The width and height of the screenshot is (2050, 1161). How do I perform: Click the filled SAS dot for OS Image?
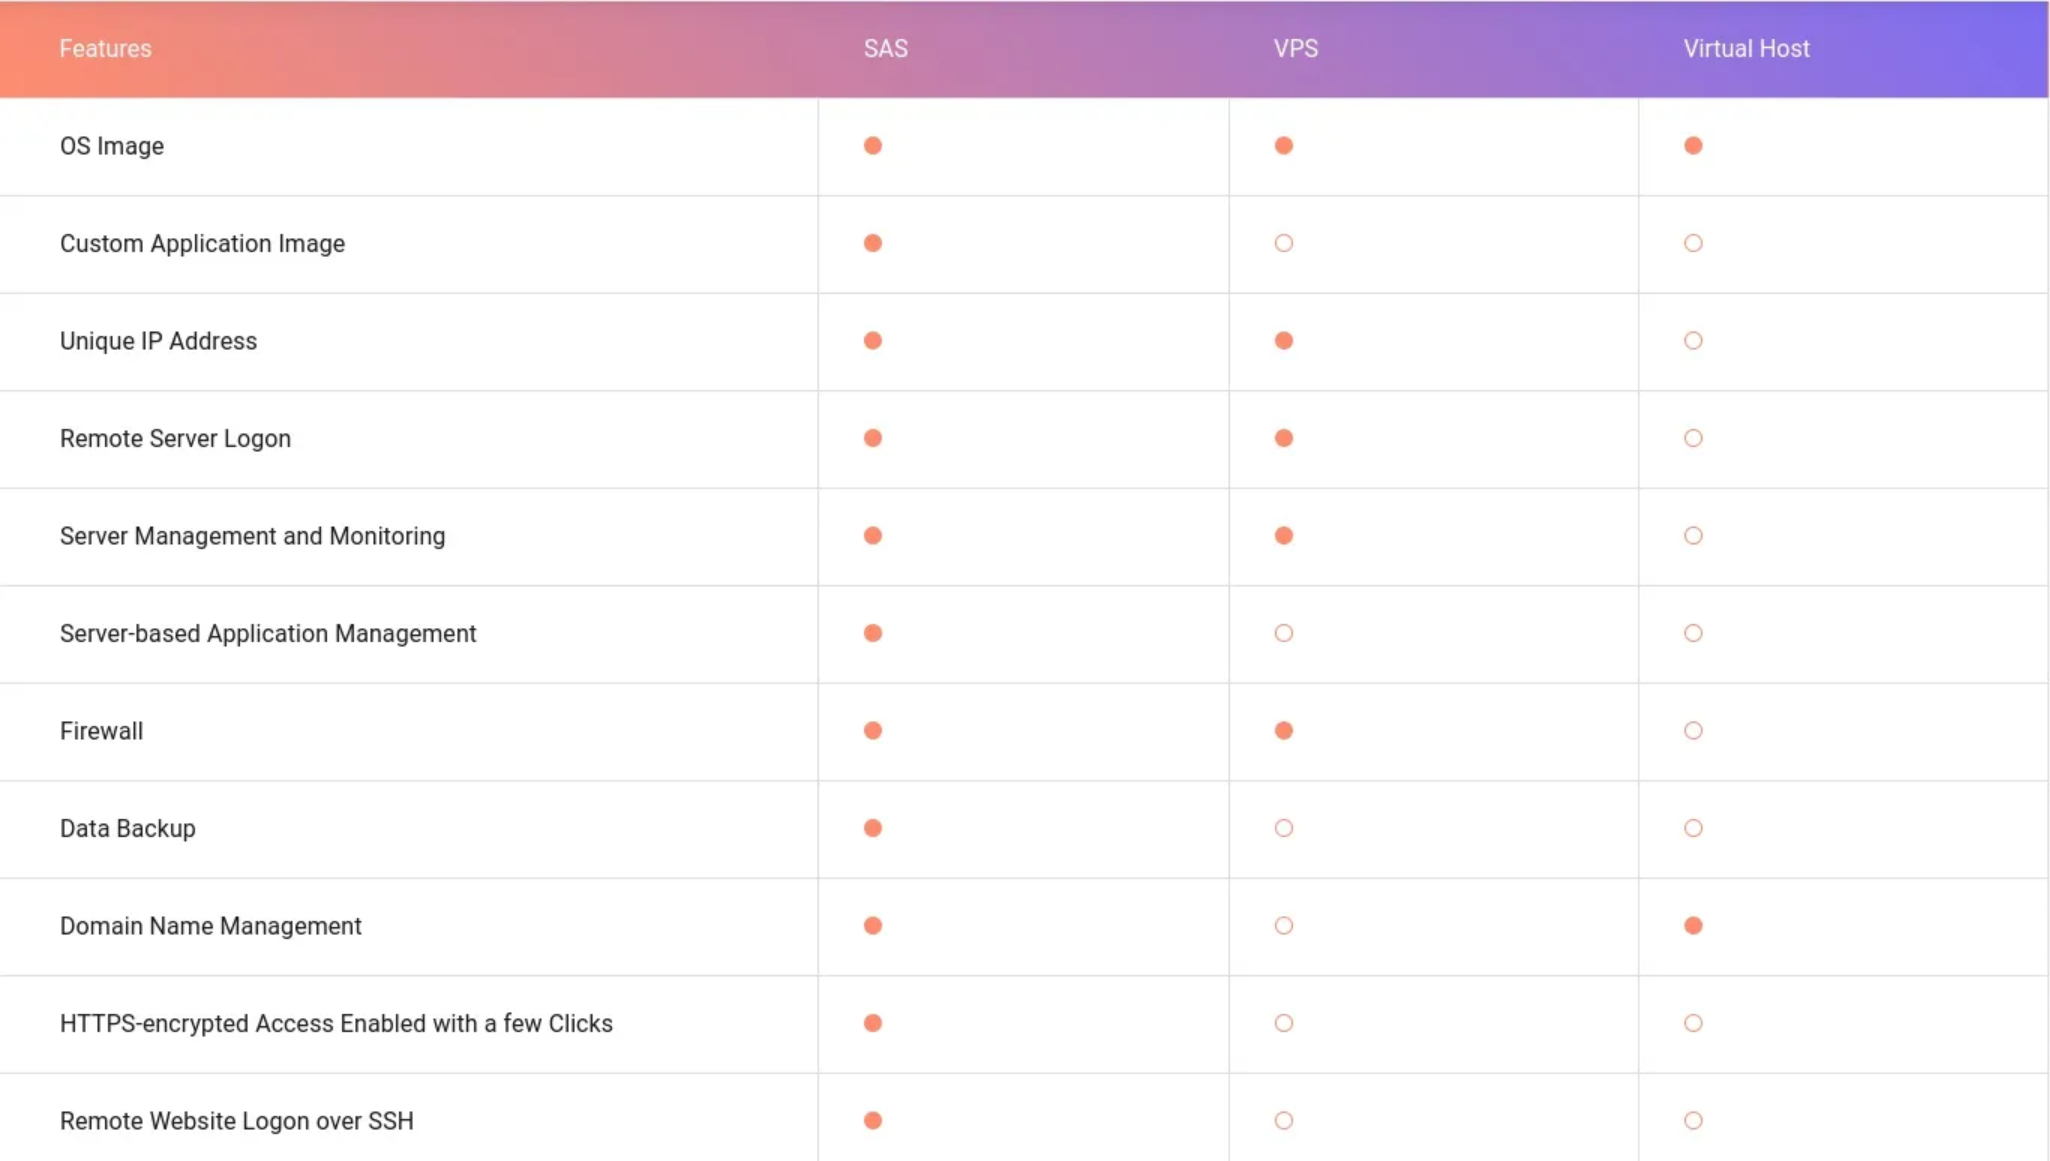pos(873,146)
